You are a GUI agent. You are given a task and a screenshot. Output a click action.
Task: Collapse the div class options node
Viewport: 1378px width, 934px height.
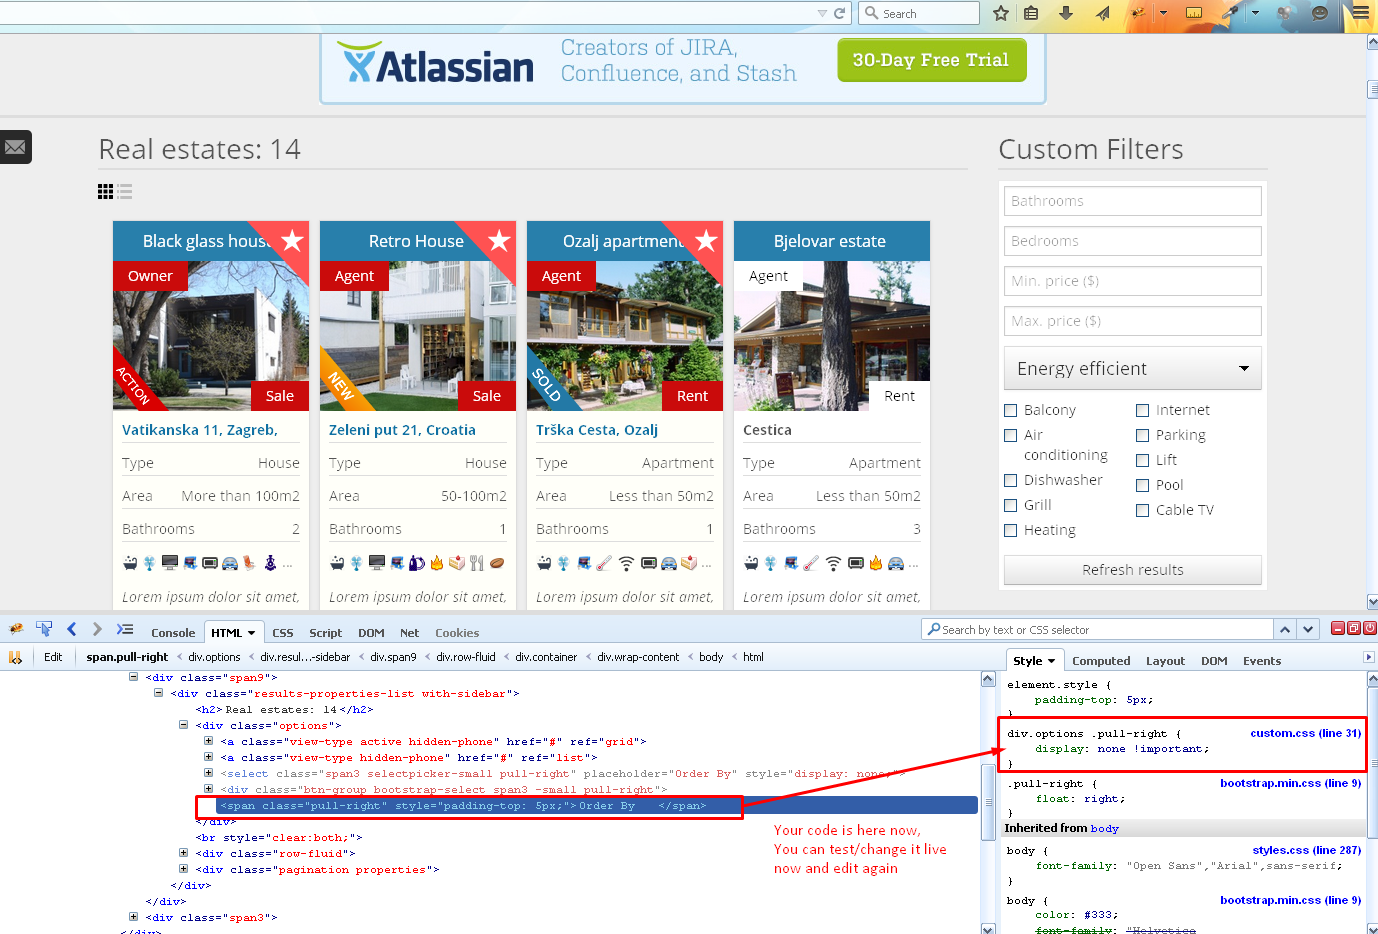pyautogui.click(x=183, y=725)
